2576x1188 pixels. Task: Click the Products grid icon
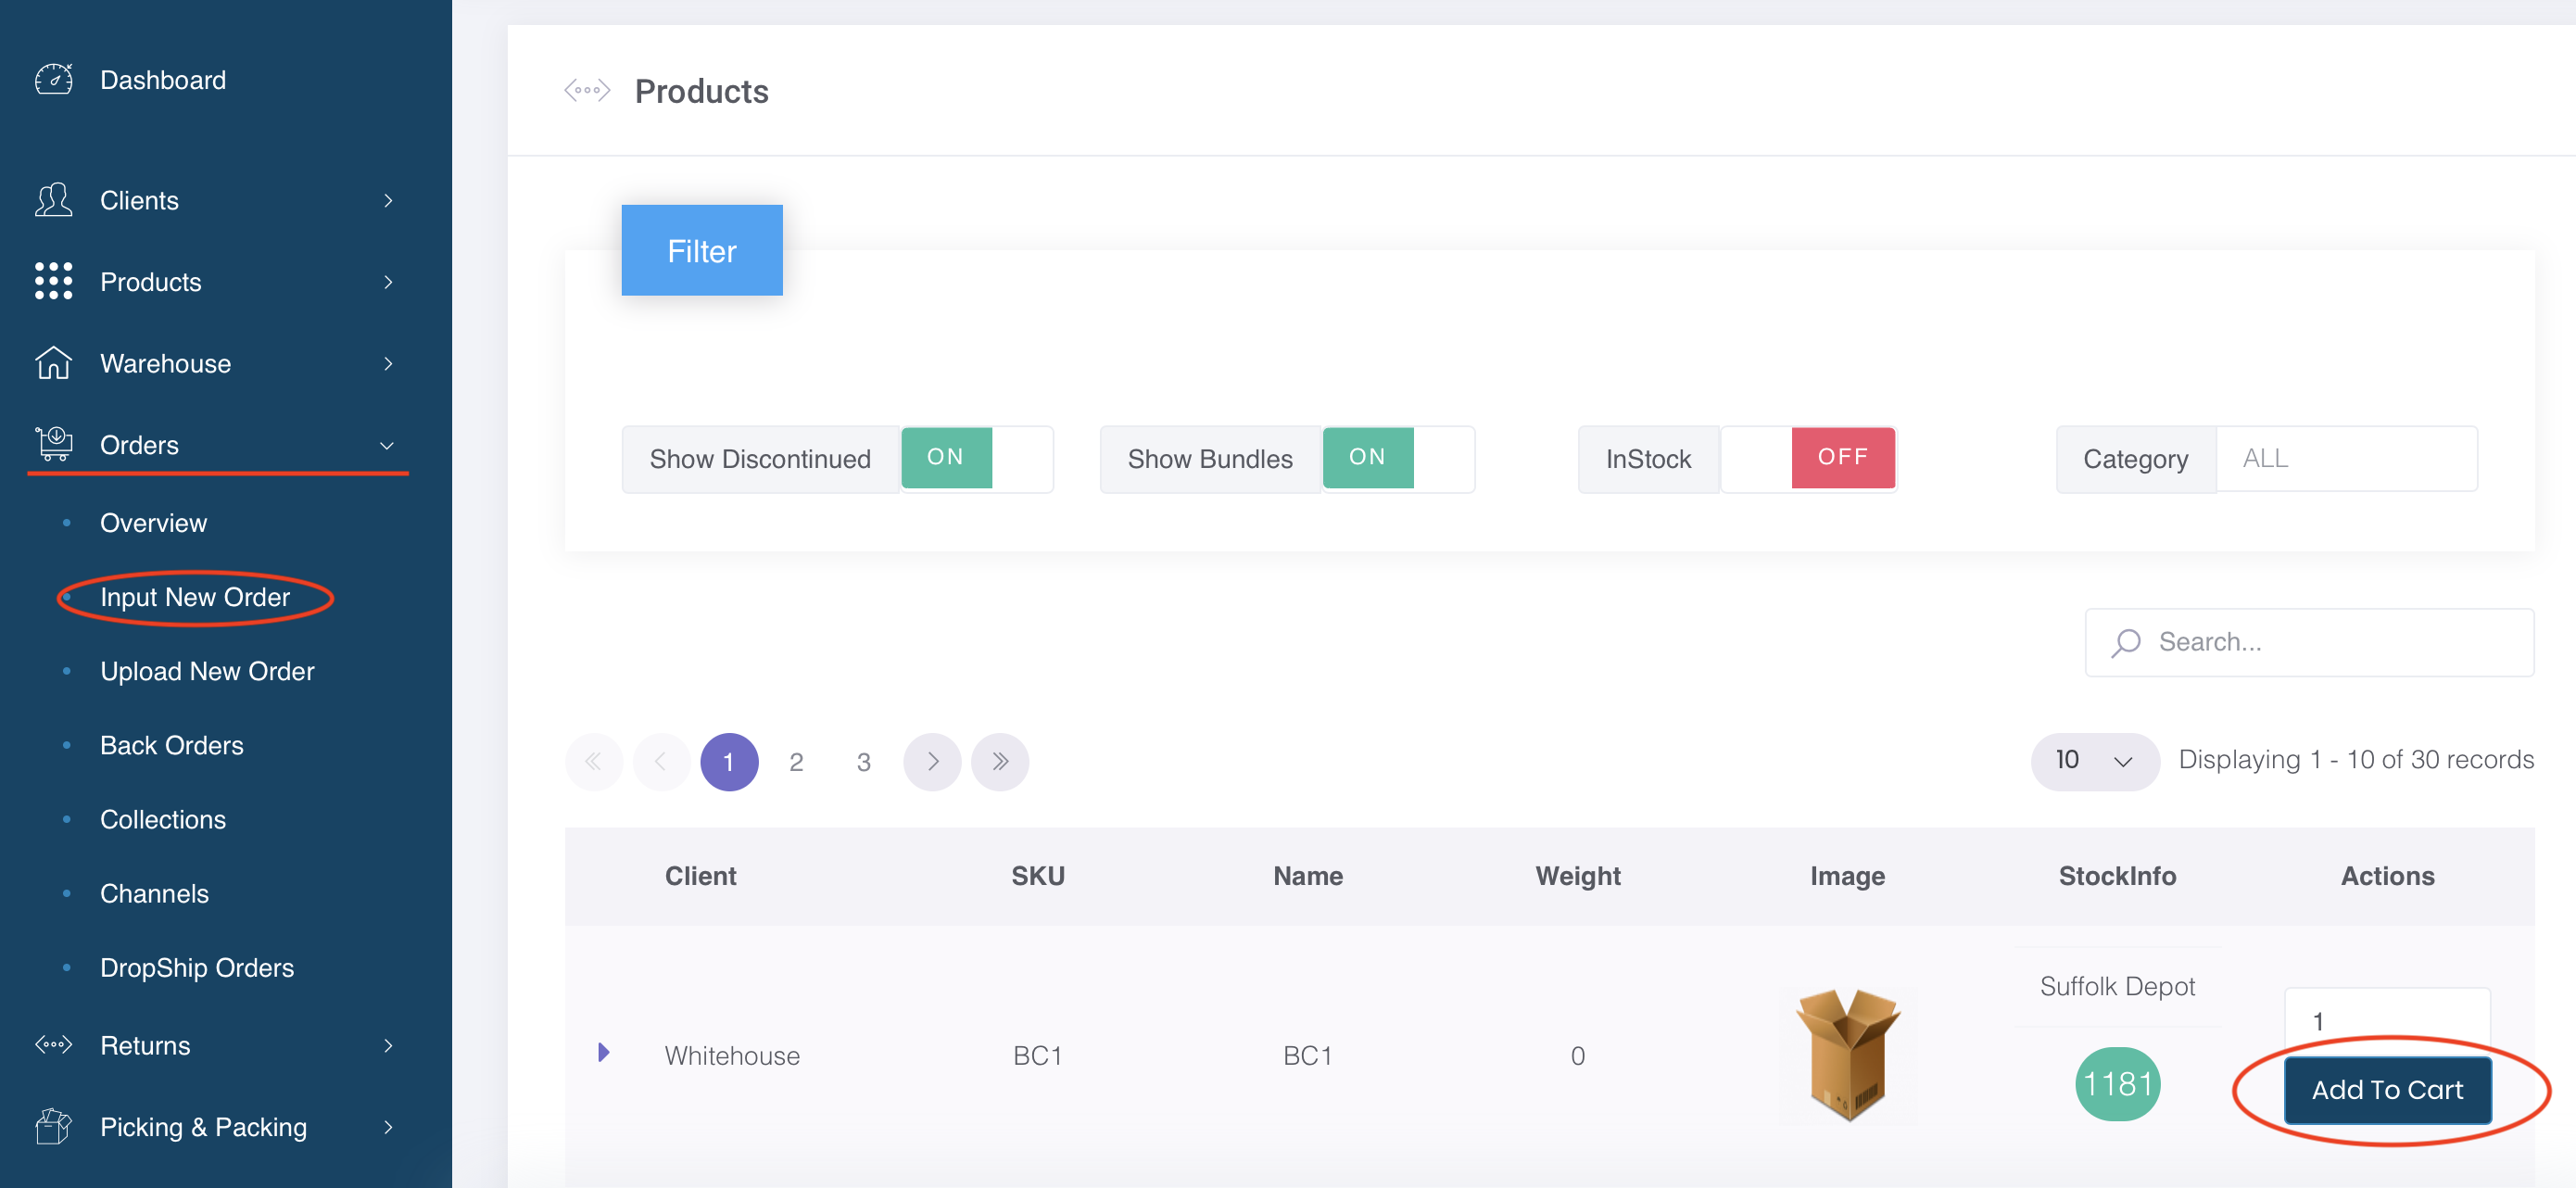click(53, 281)
